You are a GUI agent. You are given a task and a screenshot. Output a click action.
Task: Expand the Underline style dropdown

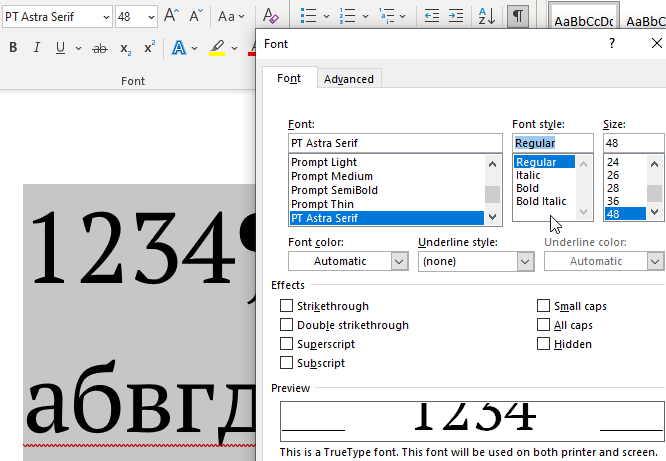coord(476,261)
